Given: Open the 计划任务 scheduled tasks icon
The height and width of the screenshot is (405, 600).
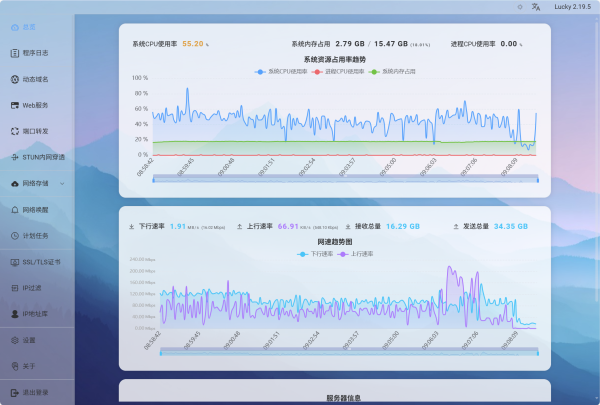Looking at the screenshot, I should [x=14, y=236].
